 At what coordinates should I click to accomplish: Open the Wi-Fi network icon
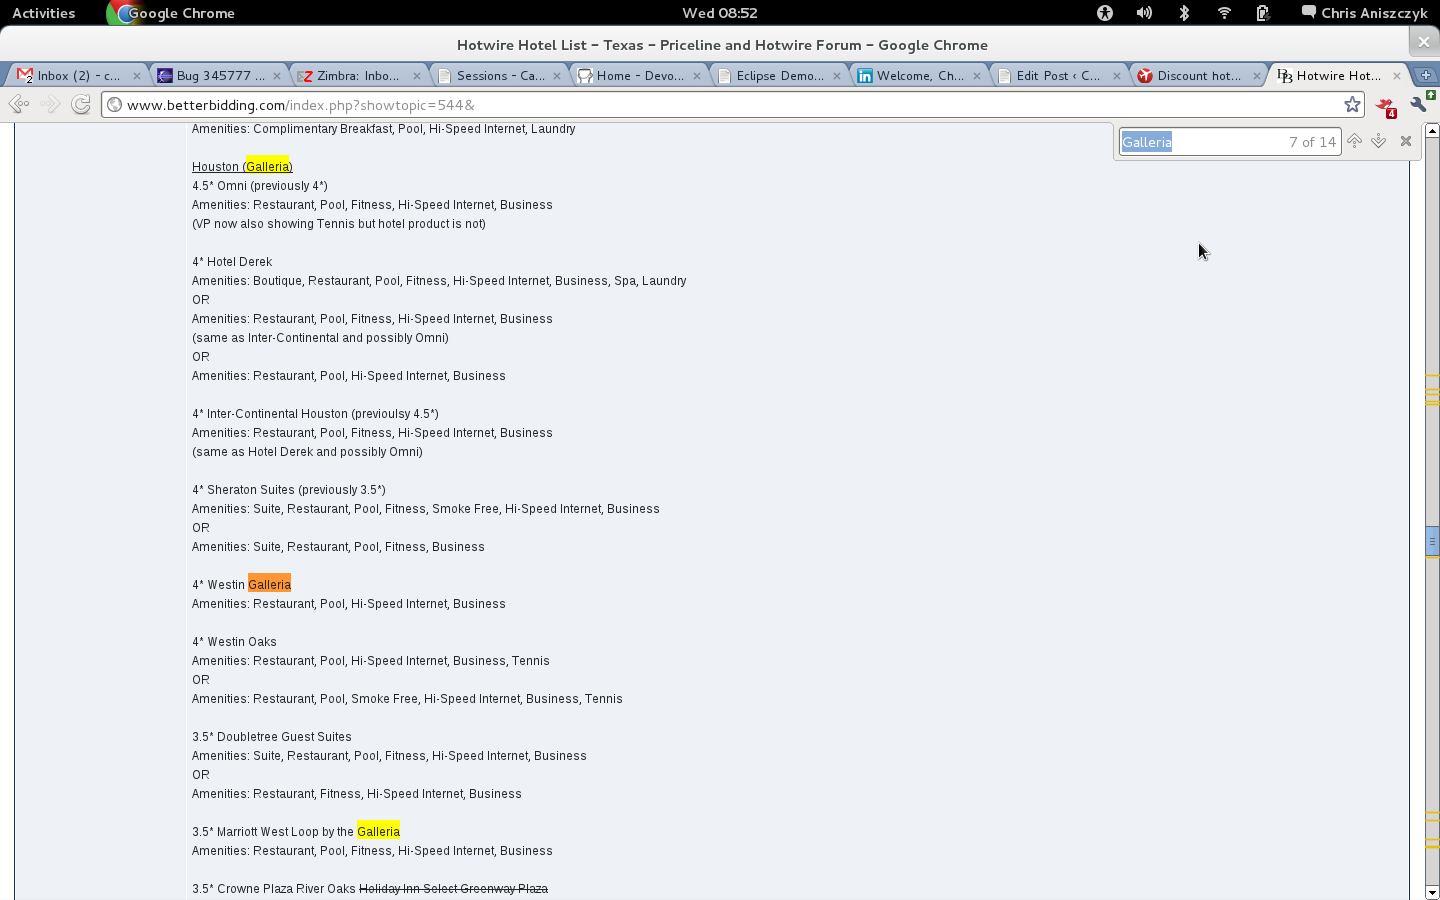(x=1224, y=13)
